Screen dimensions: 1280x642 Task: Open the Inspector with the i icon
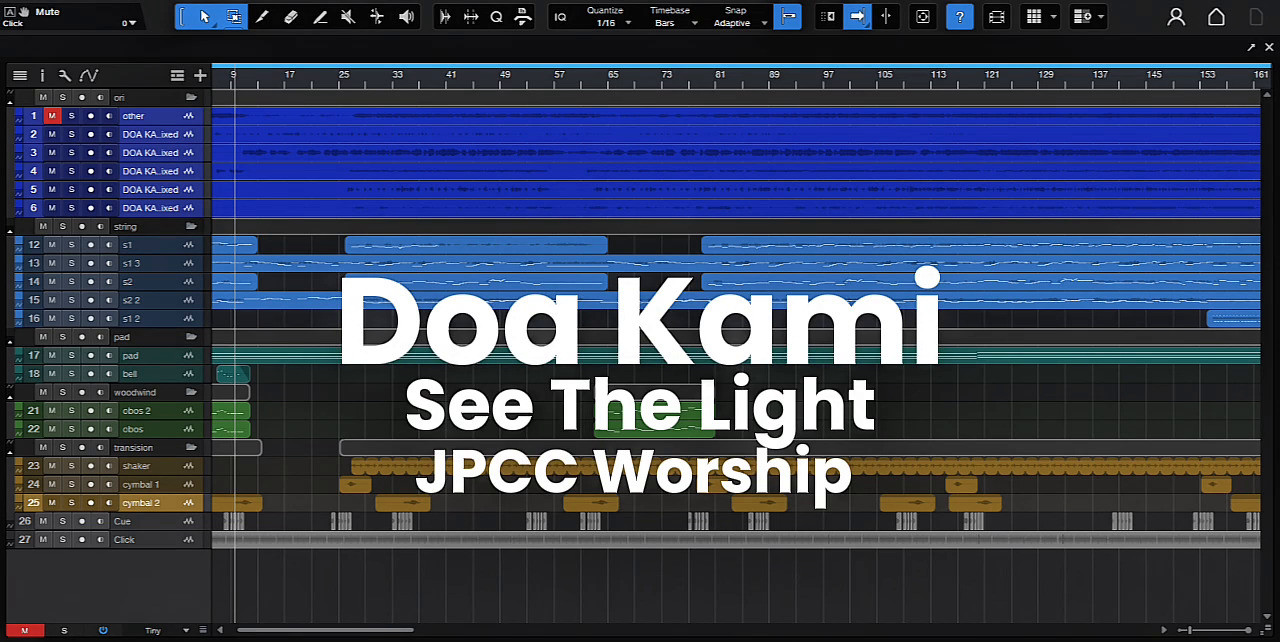click(x=42, y=75)
